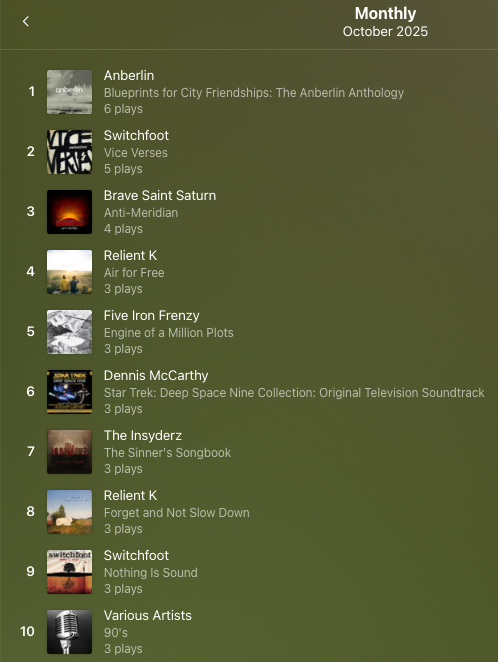Open the Monthly October 2025 header title
The width and height of the screenshot is (498, 662).
[385, 22]
